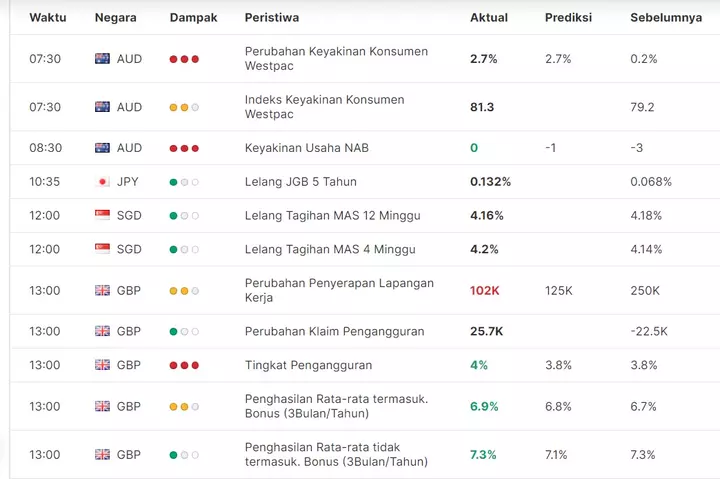Click the Aktual column header
The height and width of the screenshot is (479, 720).
489,17
